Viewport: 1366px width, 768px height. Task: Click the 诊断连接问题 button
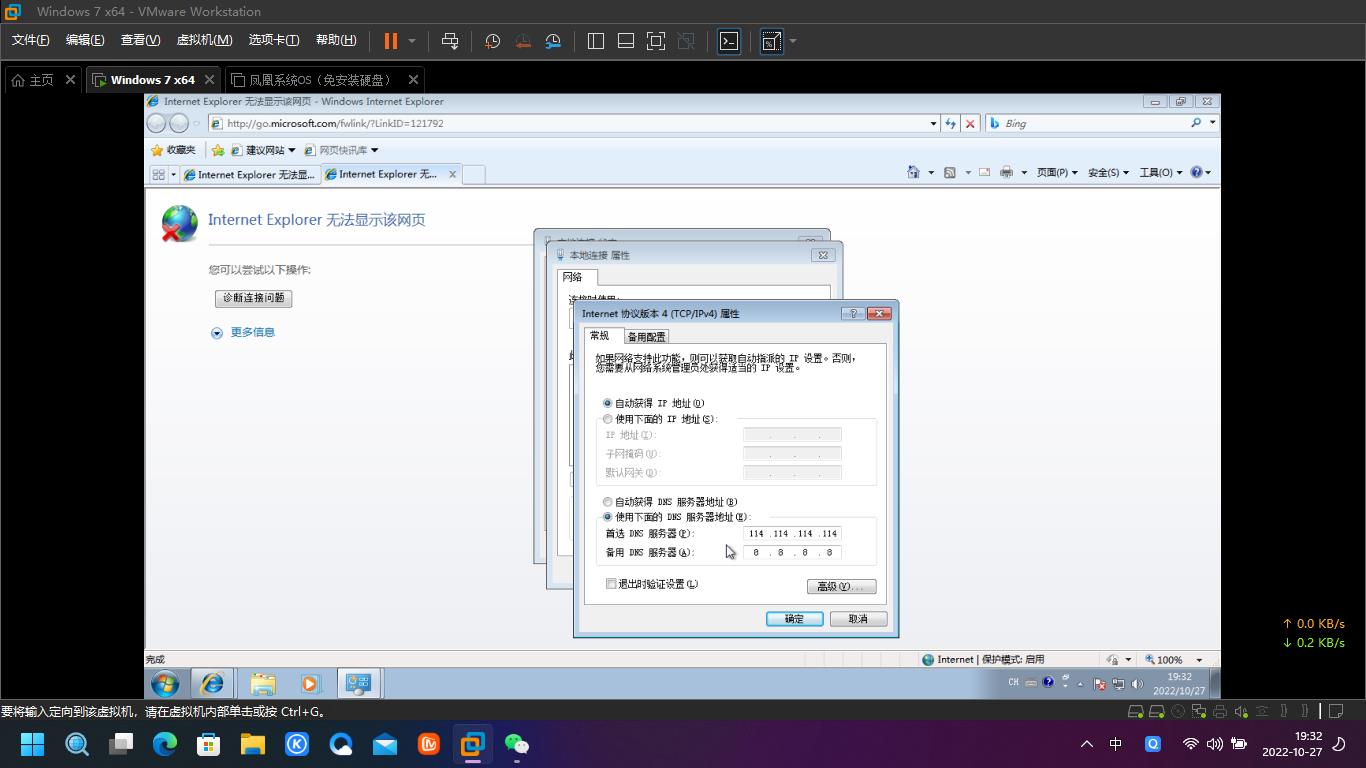(x=253, y=298)
